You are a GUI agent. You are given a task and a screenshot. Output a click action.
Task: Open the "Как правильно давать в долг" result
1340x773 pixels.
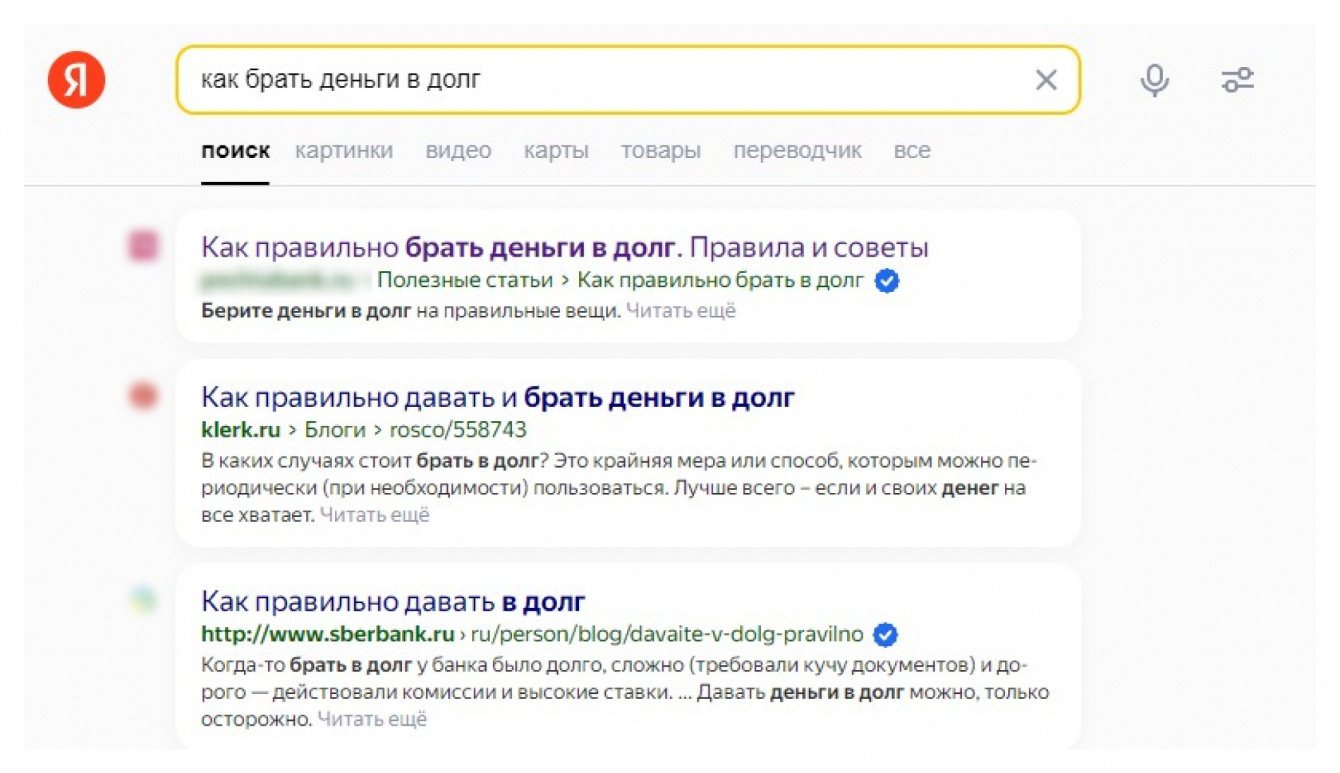pos(393,601)
